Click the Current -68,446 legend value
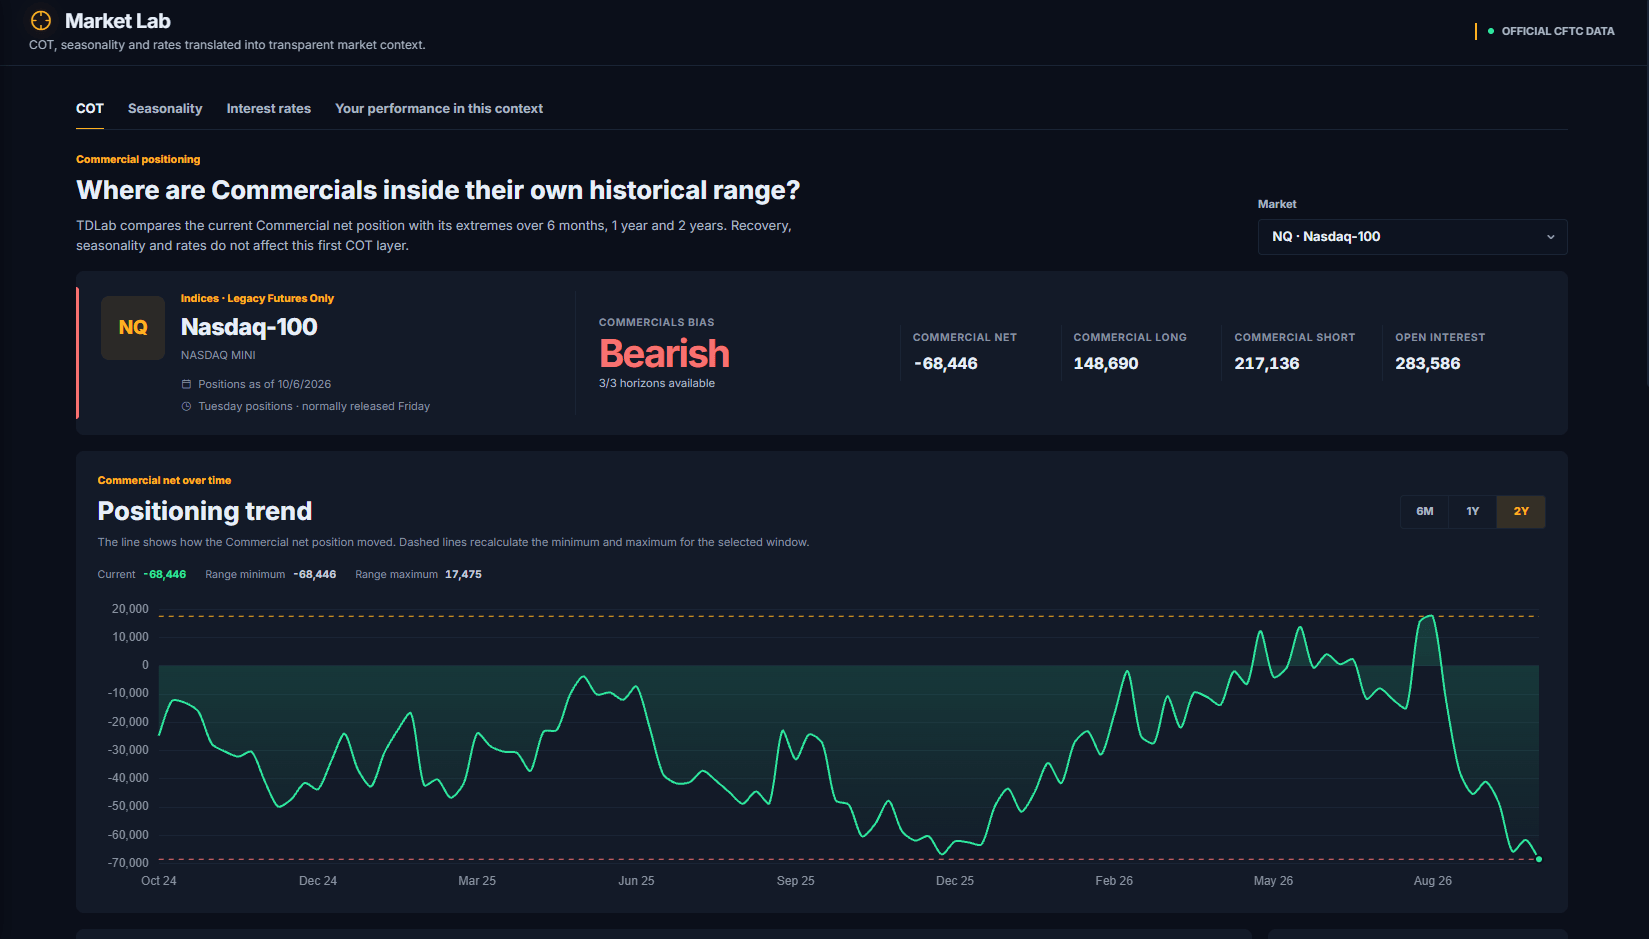The height and width of the screenshot is (939, 1649). click(165, 574)
